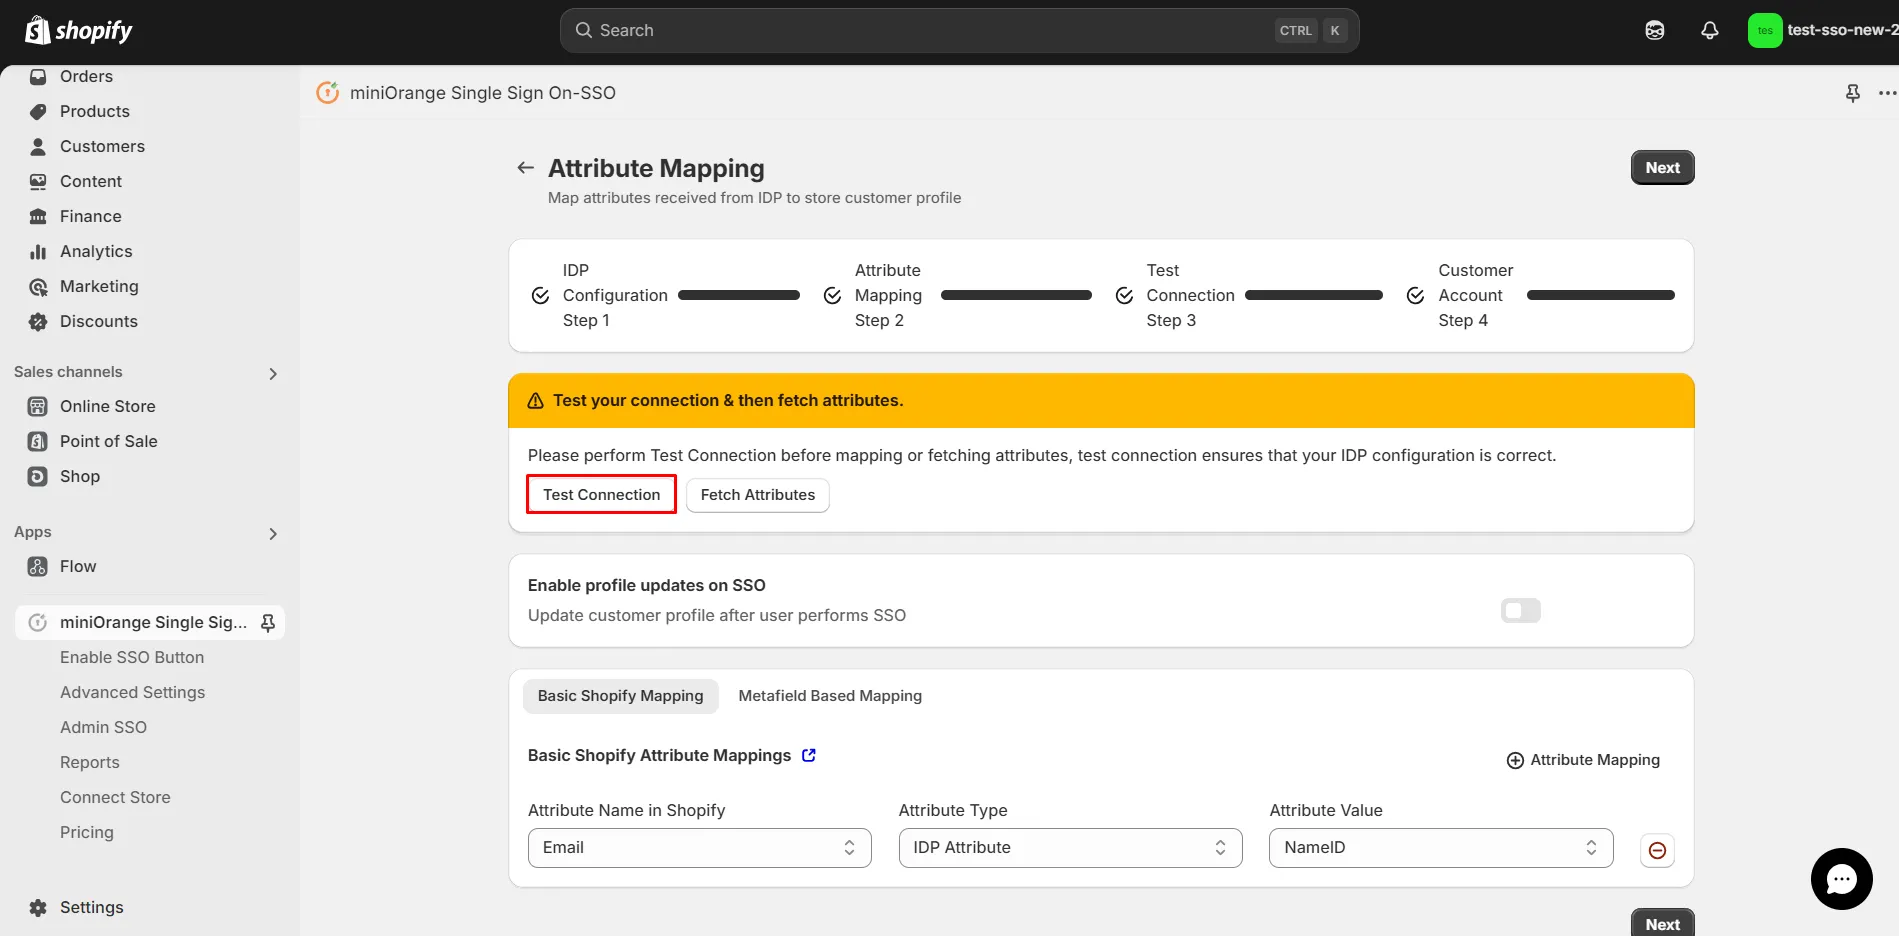Viewport: 1899px width, 936px height.
Task: Click the bottom Next button
Action: pos(1663,923)
